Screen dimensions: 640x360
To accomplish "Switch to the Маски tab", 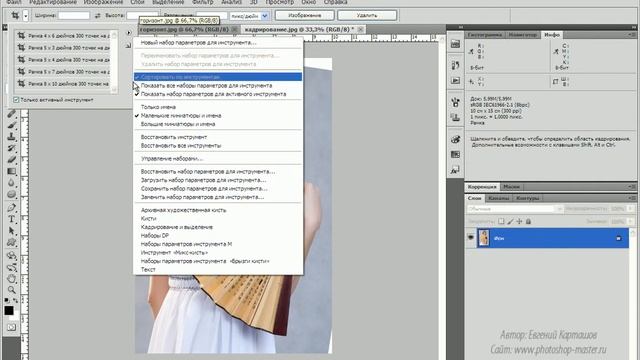I will tap(511, 187).
